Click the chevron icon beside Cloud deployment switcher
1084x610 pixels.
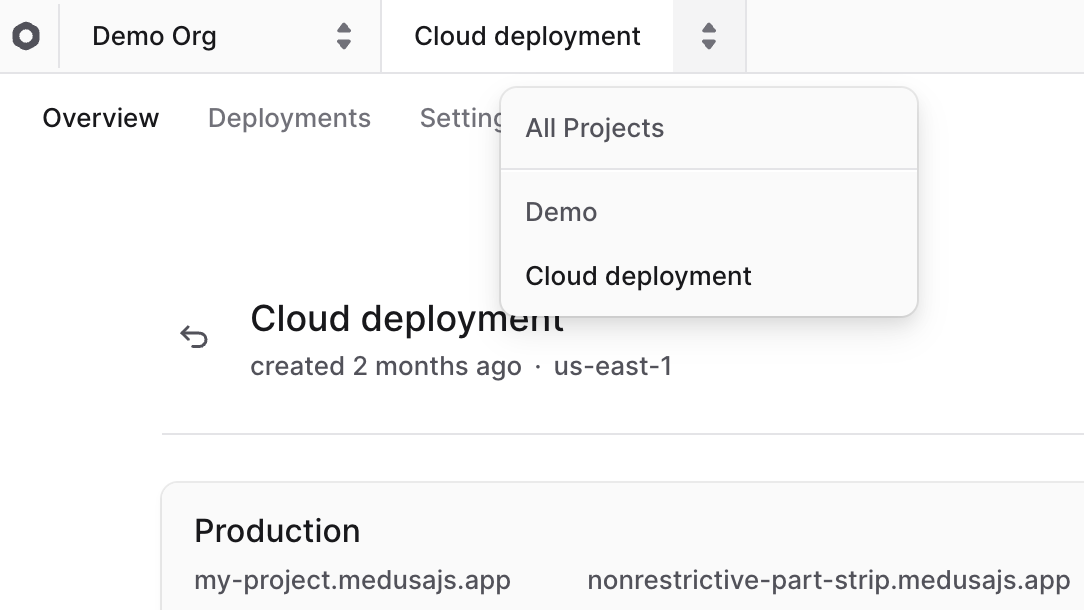709,36
